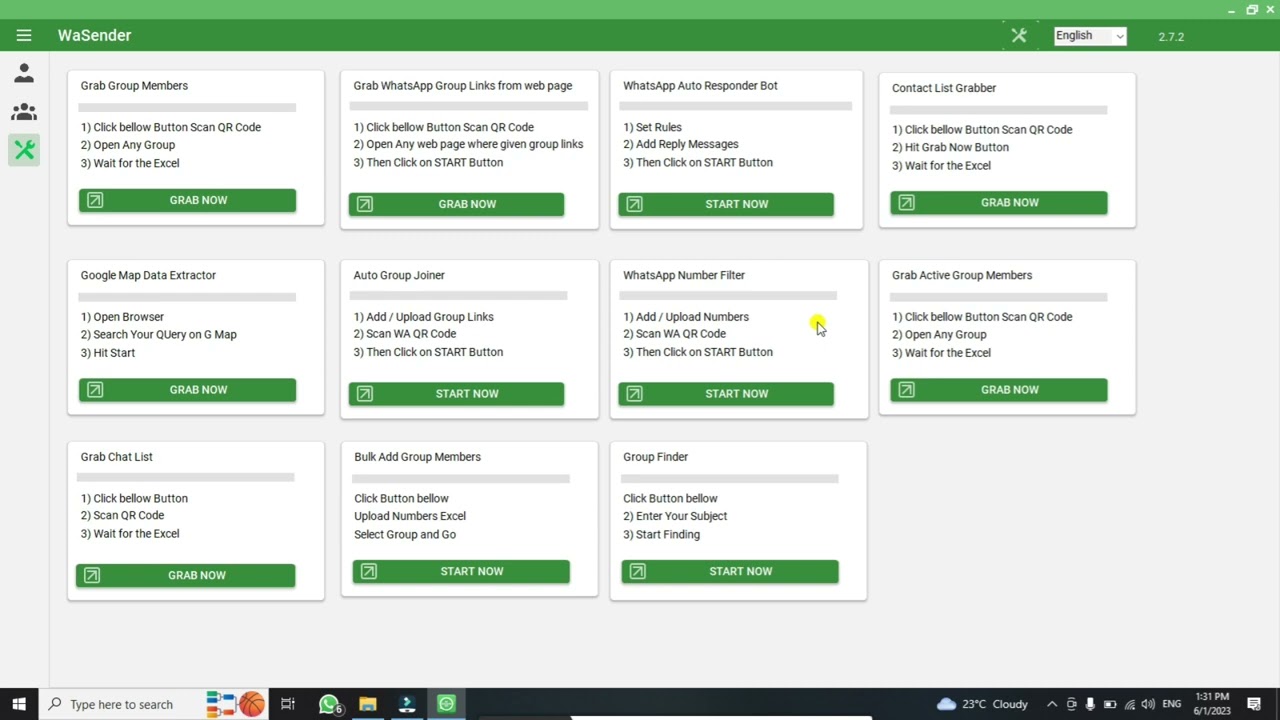Select the tools wrench sidebar icon
Screen dimensions: 1280x720
[x=24, y=150]
